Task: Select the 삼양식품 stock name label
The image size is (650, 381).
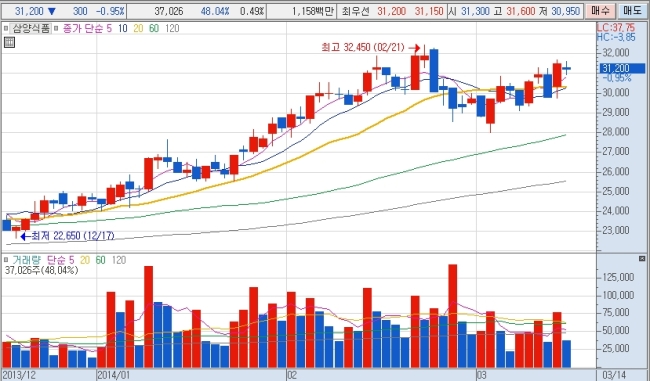Action: click(31, 29)
